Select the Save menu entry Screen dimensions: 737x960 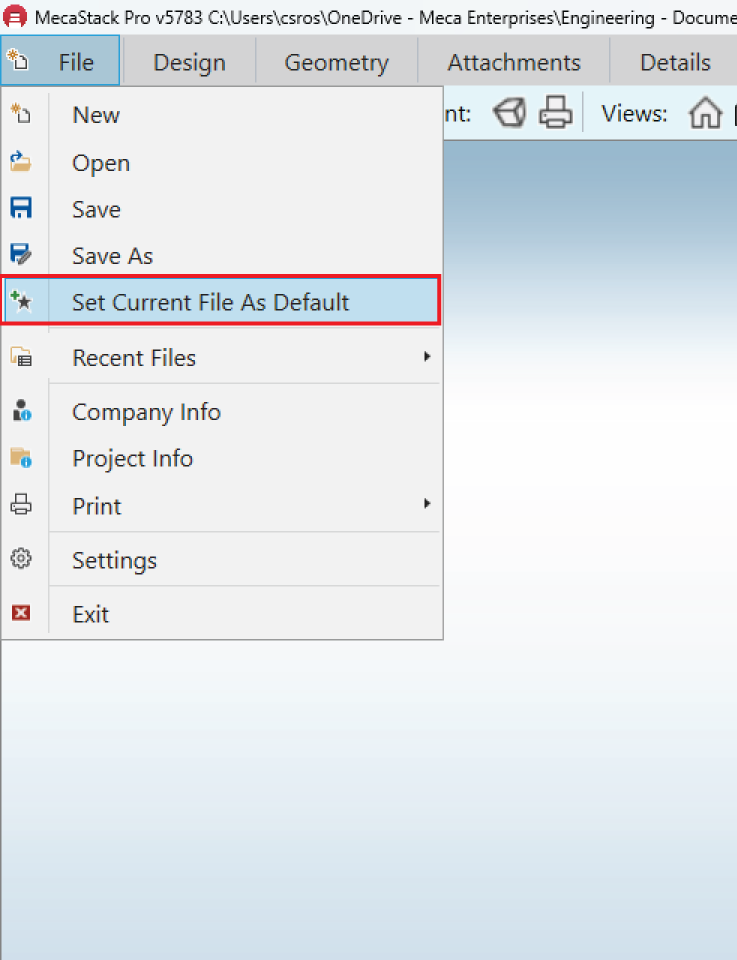(x=222, y=209)
